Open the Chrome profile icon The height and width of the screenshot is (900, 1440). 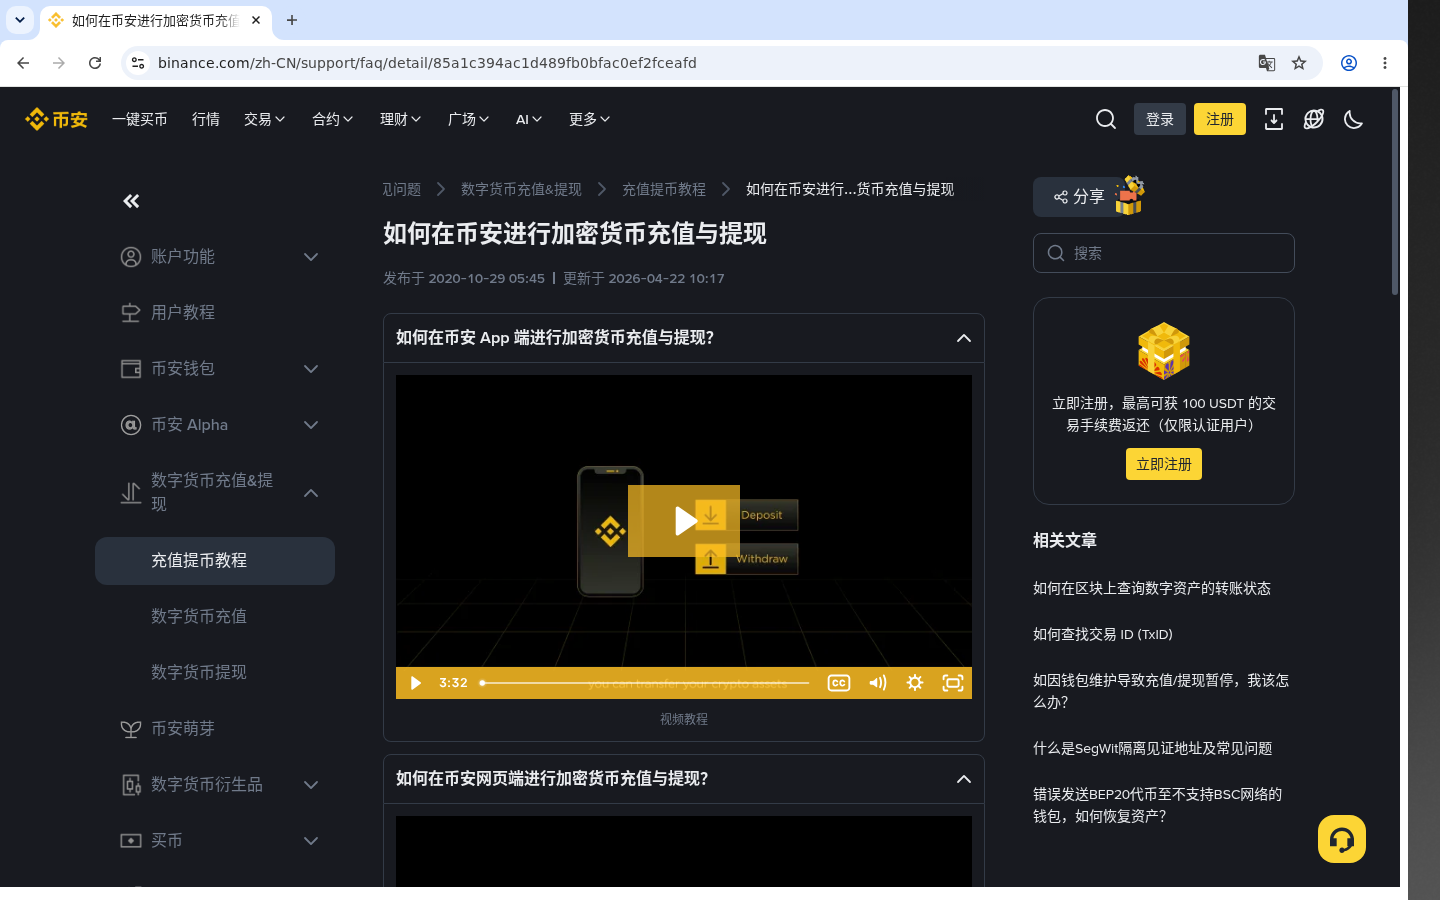pos(1349,63)
